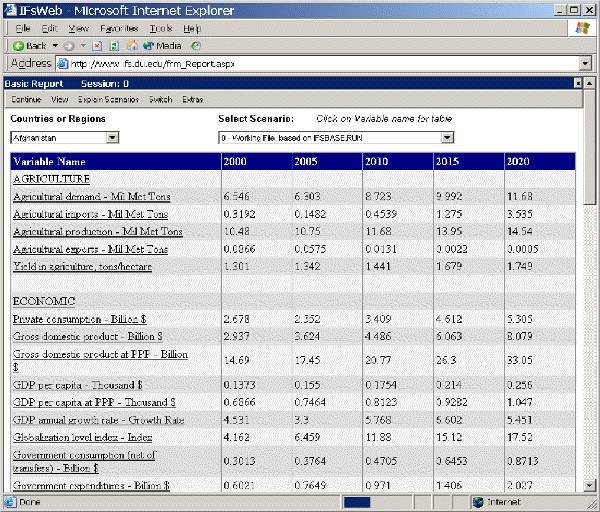
Task: Click the vertical scrollbar thumb
Action: tap(590, 147)
